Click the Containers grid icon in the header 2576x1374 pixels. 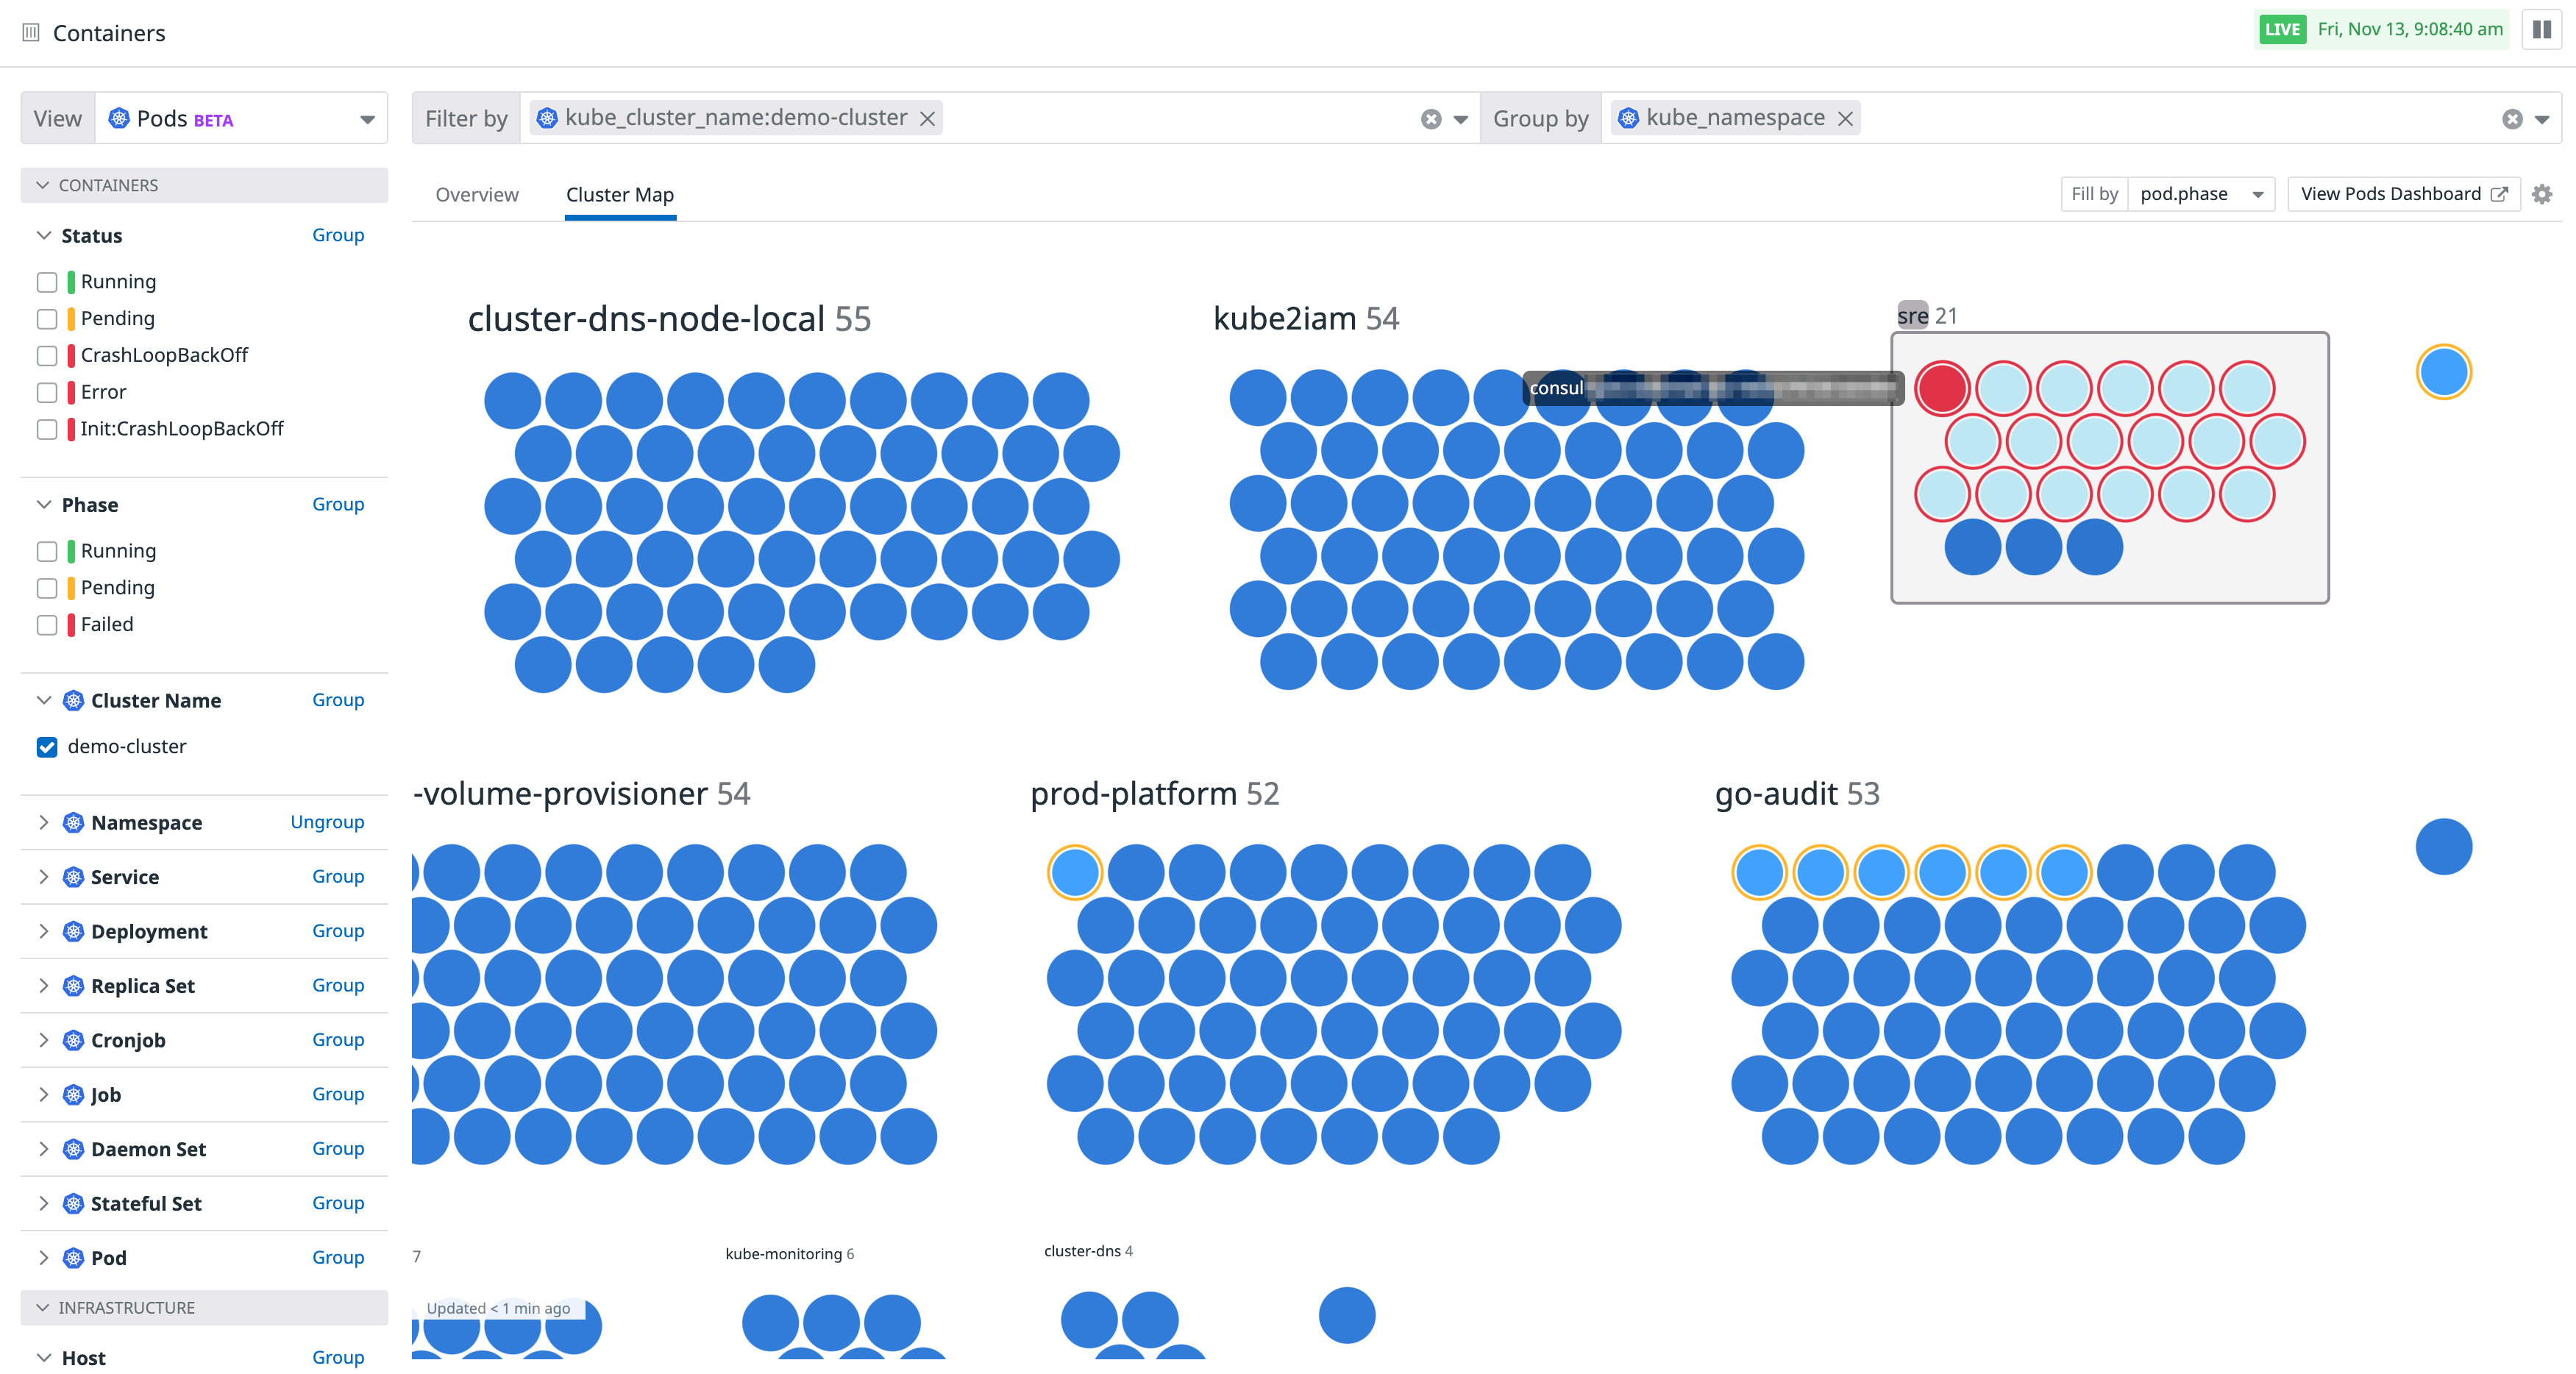pyautogui.click(x=30, y=32)
